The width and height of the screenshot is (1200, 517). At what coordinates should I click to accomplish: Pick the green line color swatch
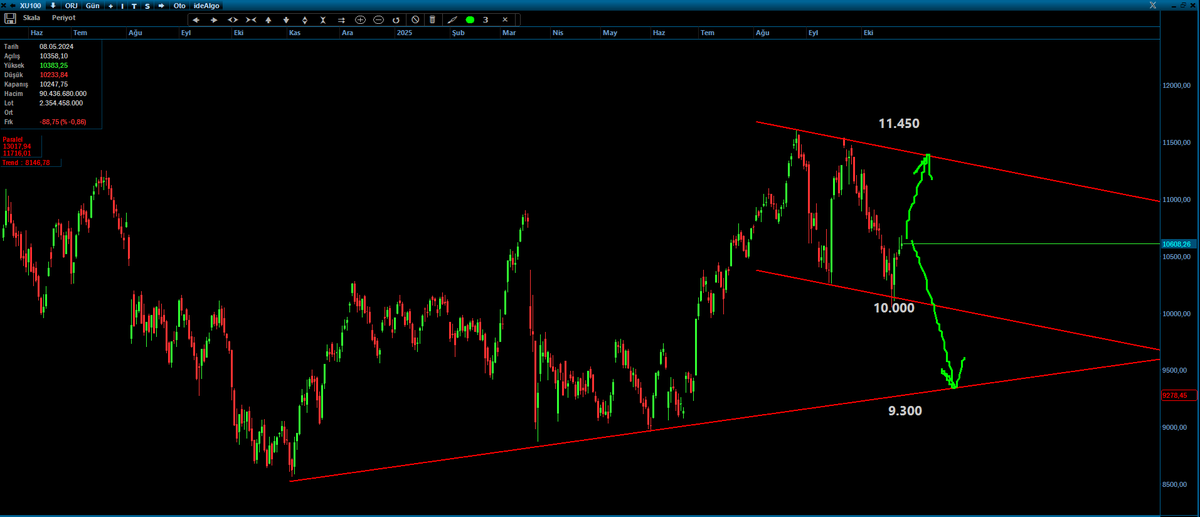(x=470, y=20)
